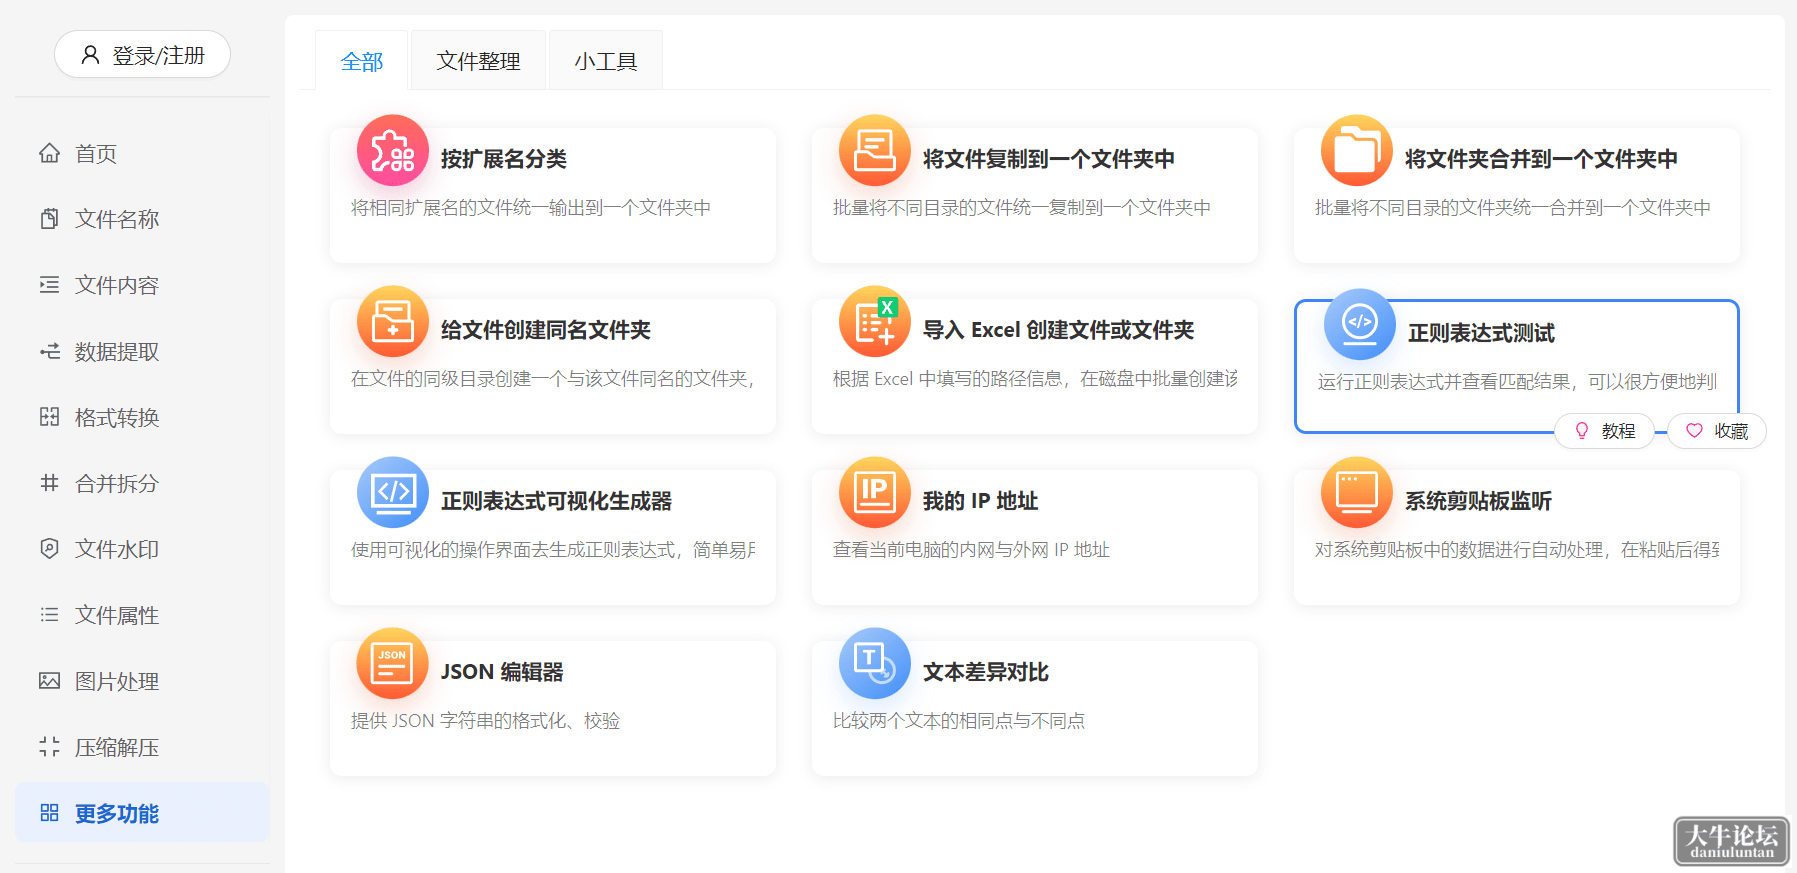Click the 文件名称 sidebar icon
This screenshot has height=873, width=1797.
49,219
